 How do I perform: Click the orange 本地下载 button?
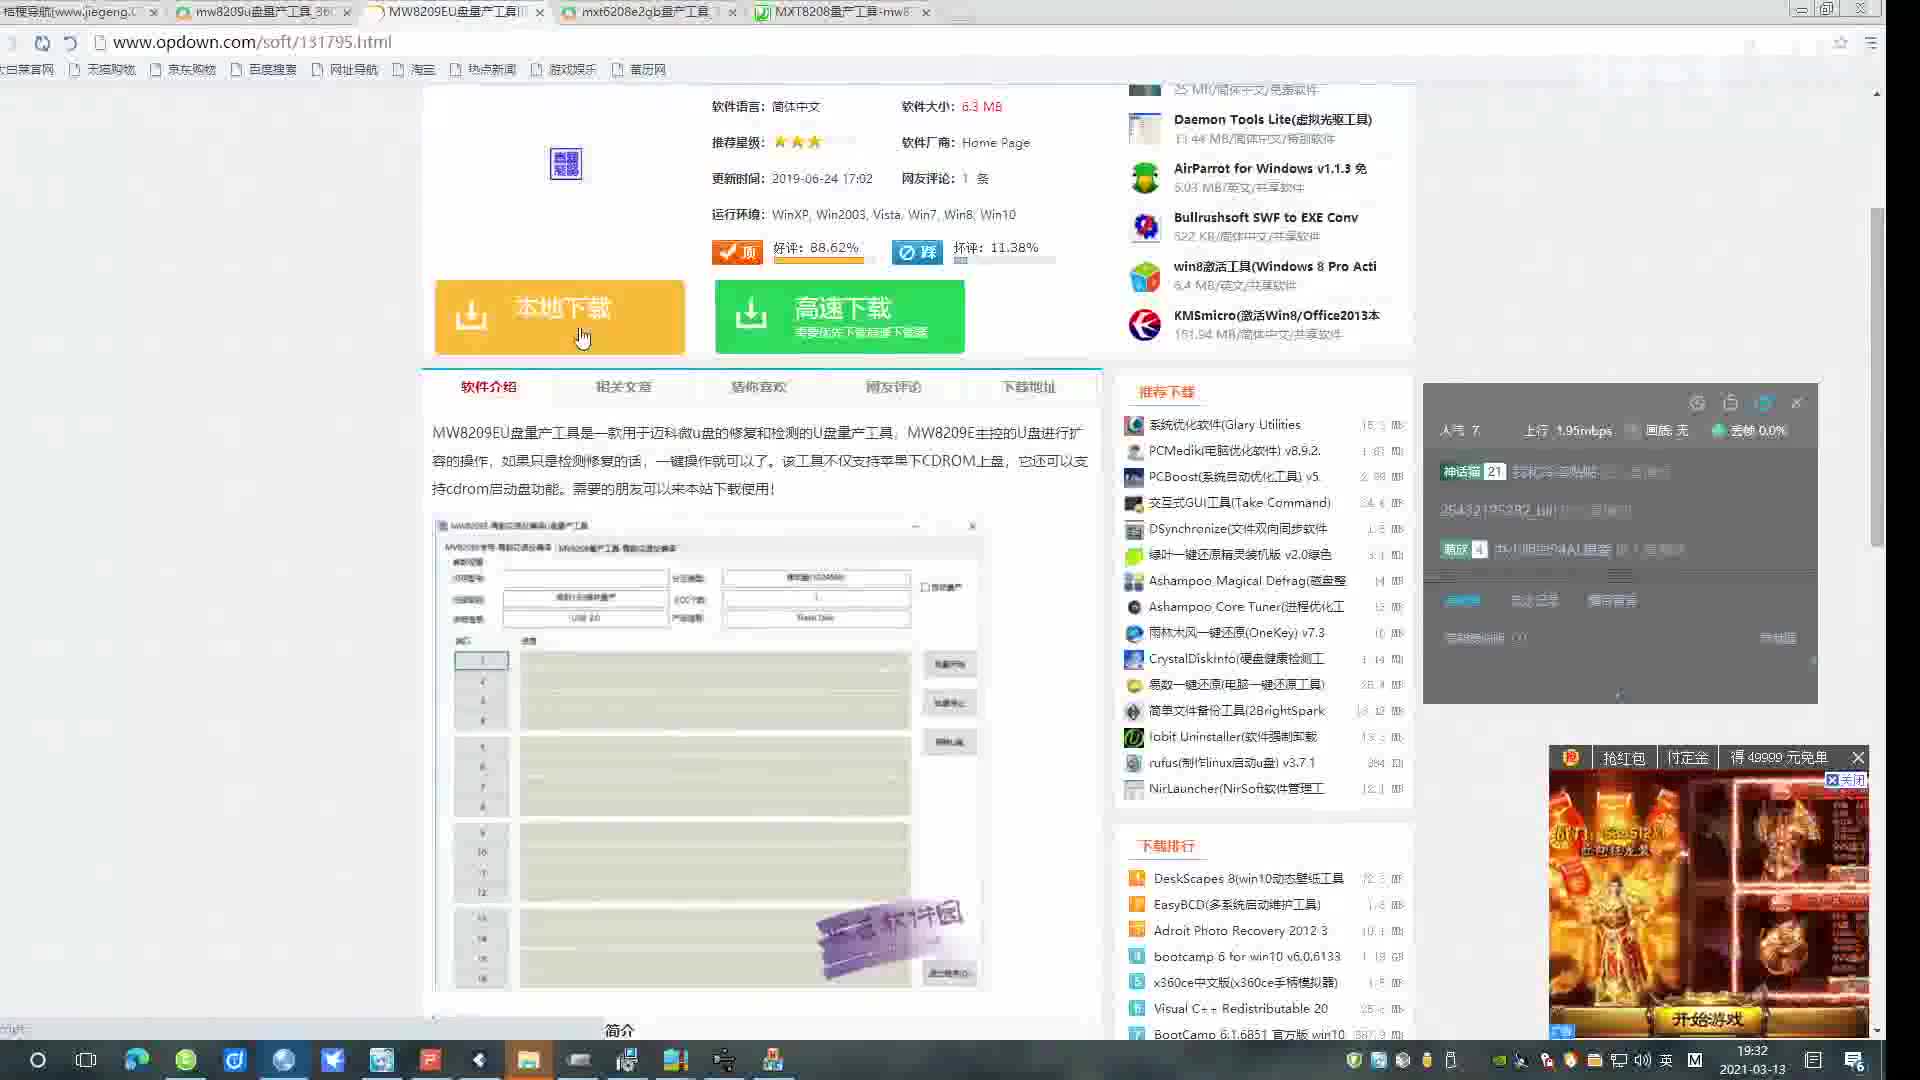click(559, 317)
